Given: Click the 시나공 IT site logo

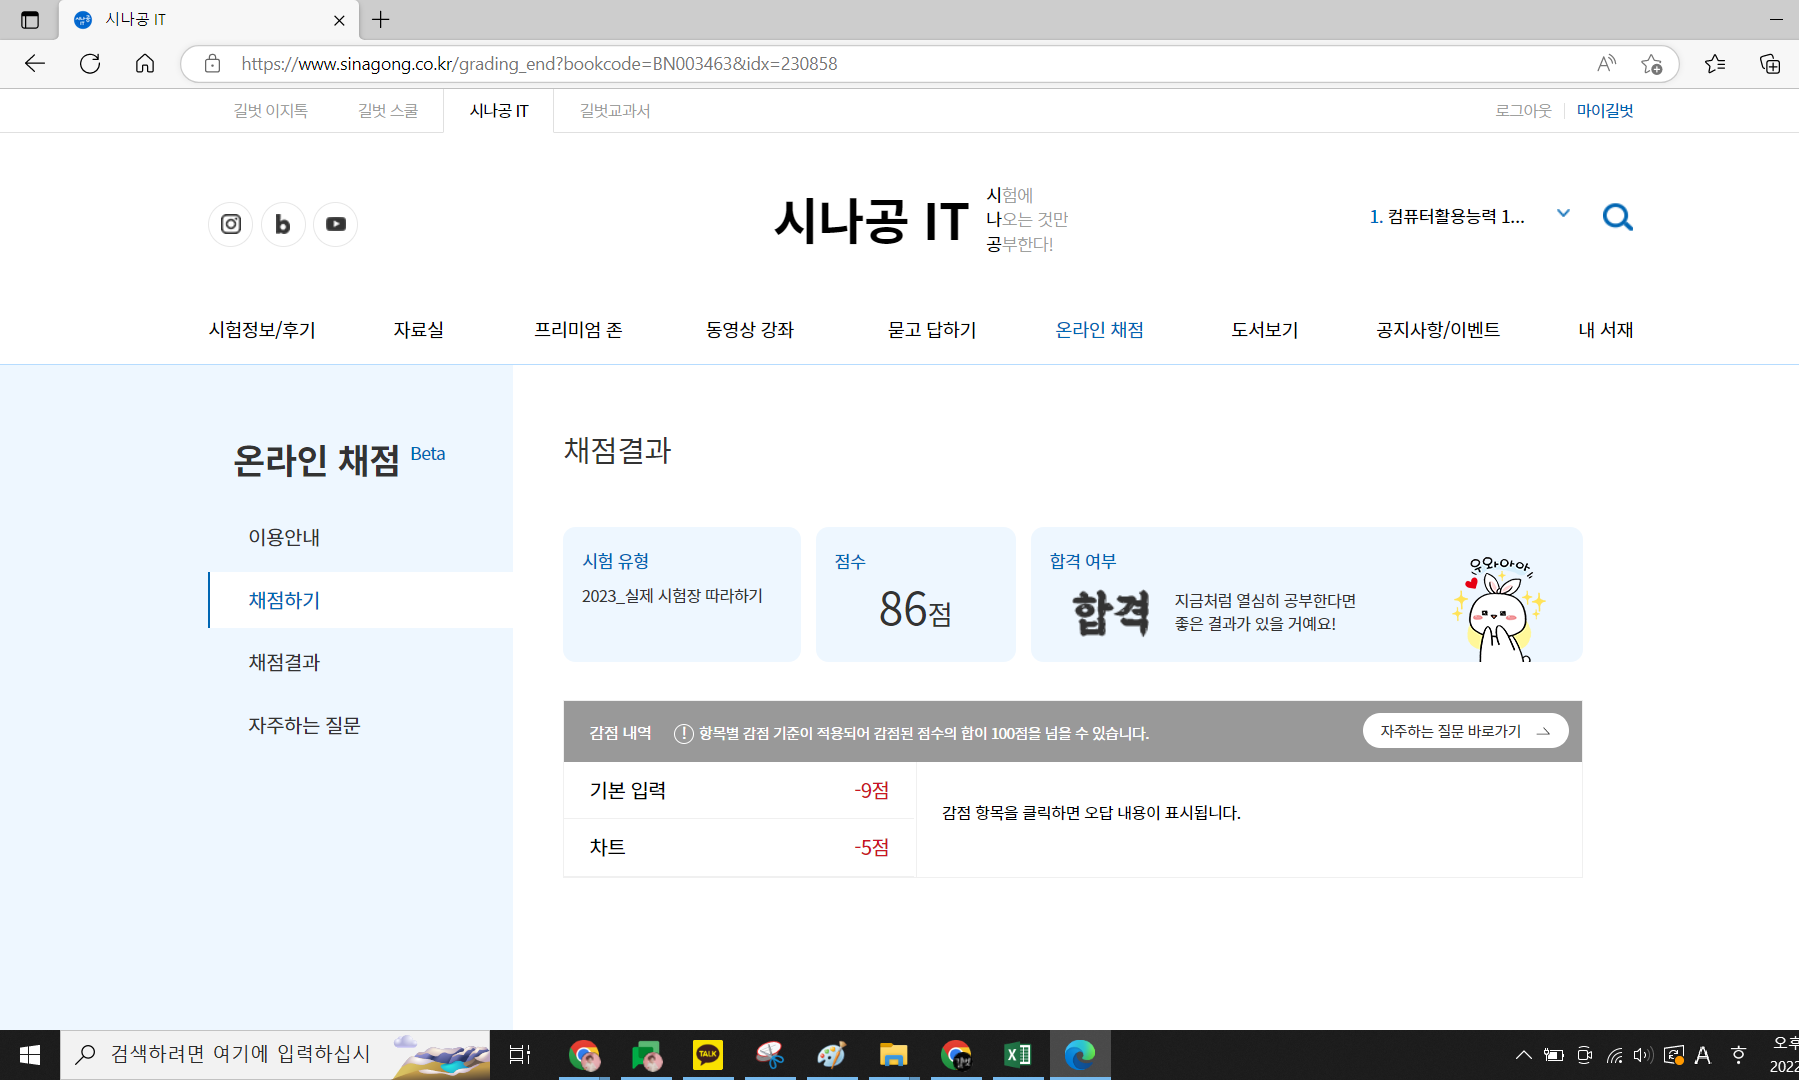Looking at the screenshot, I should click(872, 221).
